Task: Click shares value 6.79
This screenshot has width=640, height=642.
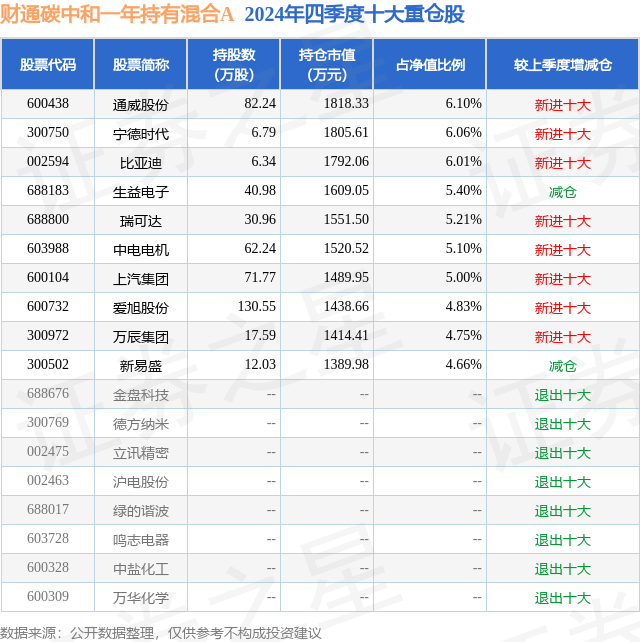Action: tap(263, 133)
